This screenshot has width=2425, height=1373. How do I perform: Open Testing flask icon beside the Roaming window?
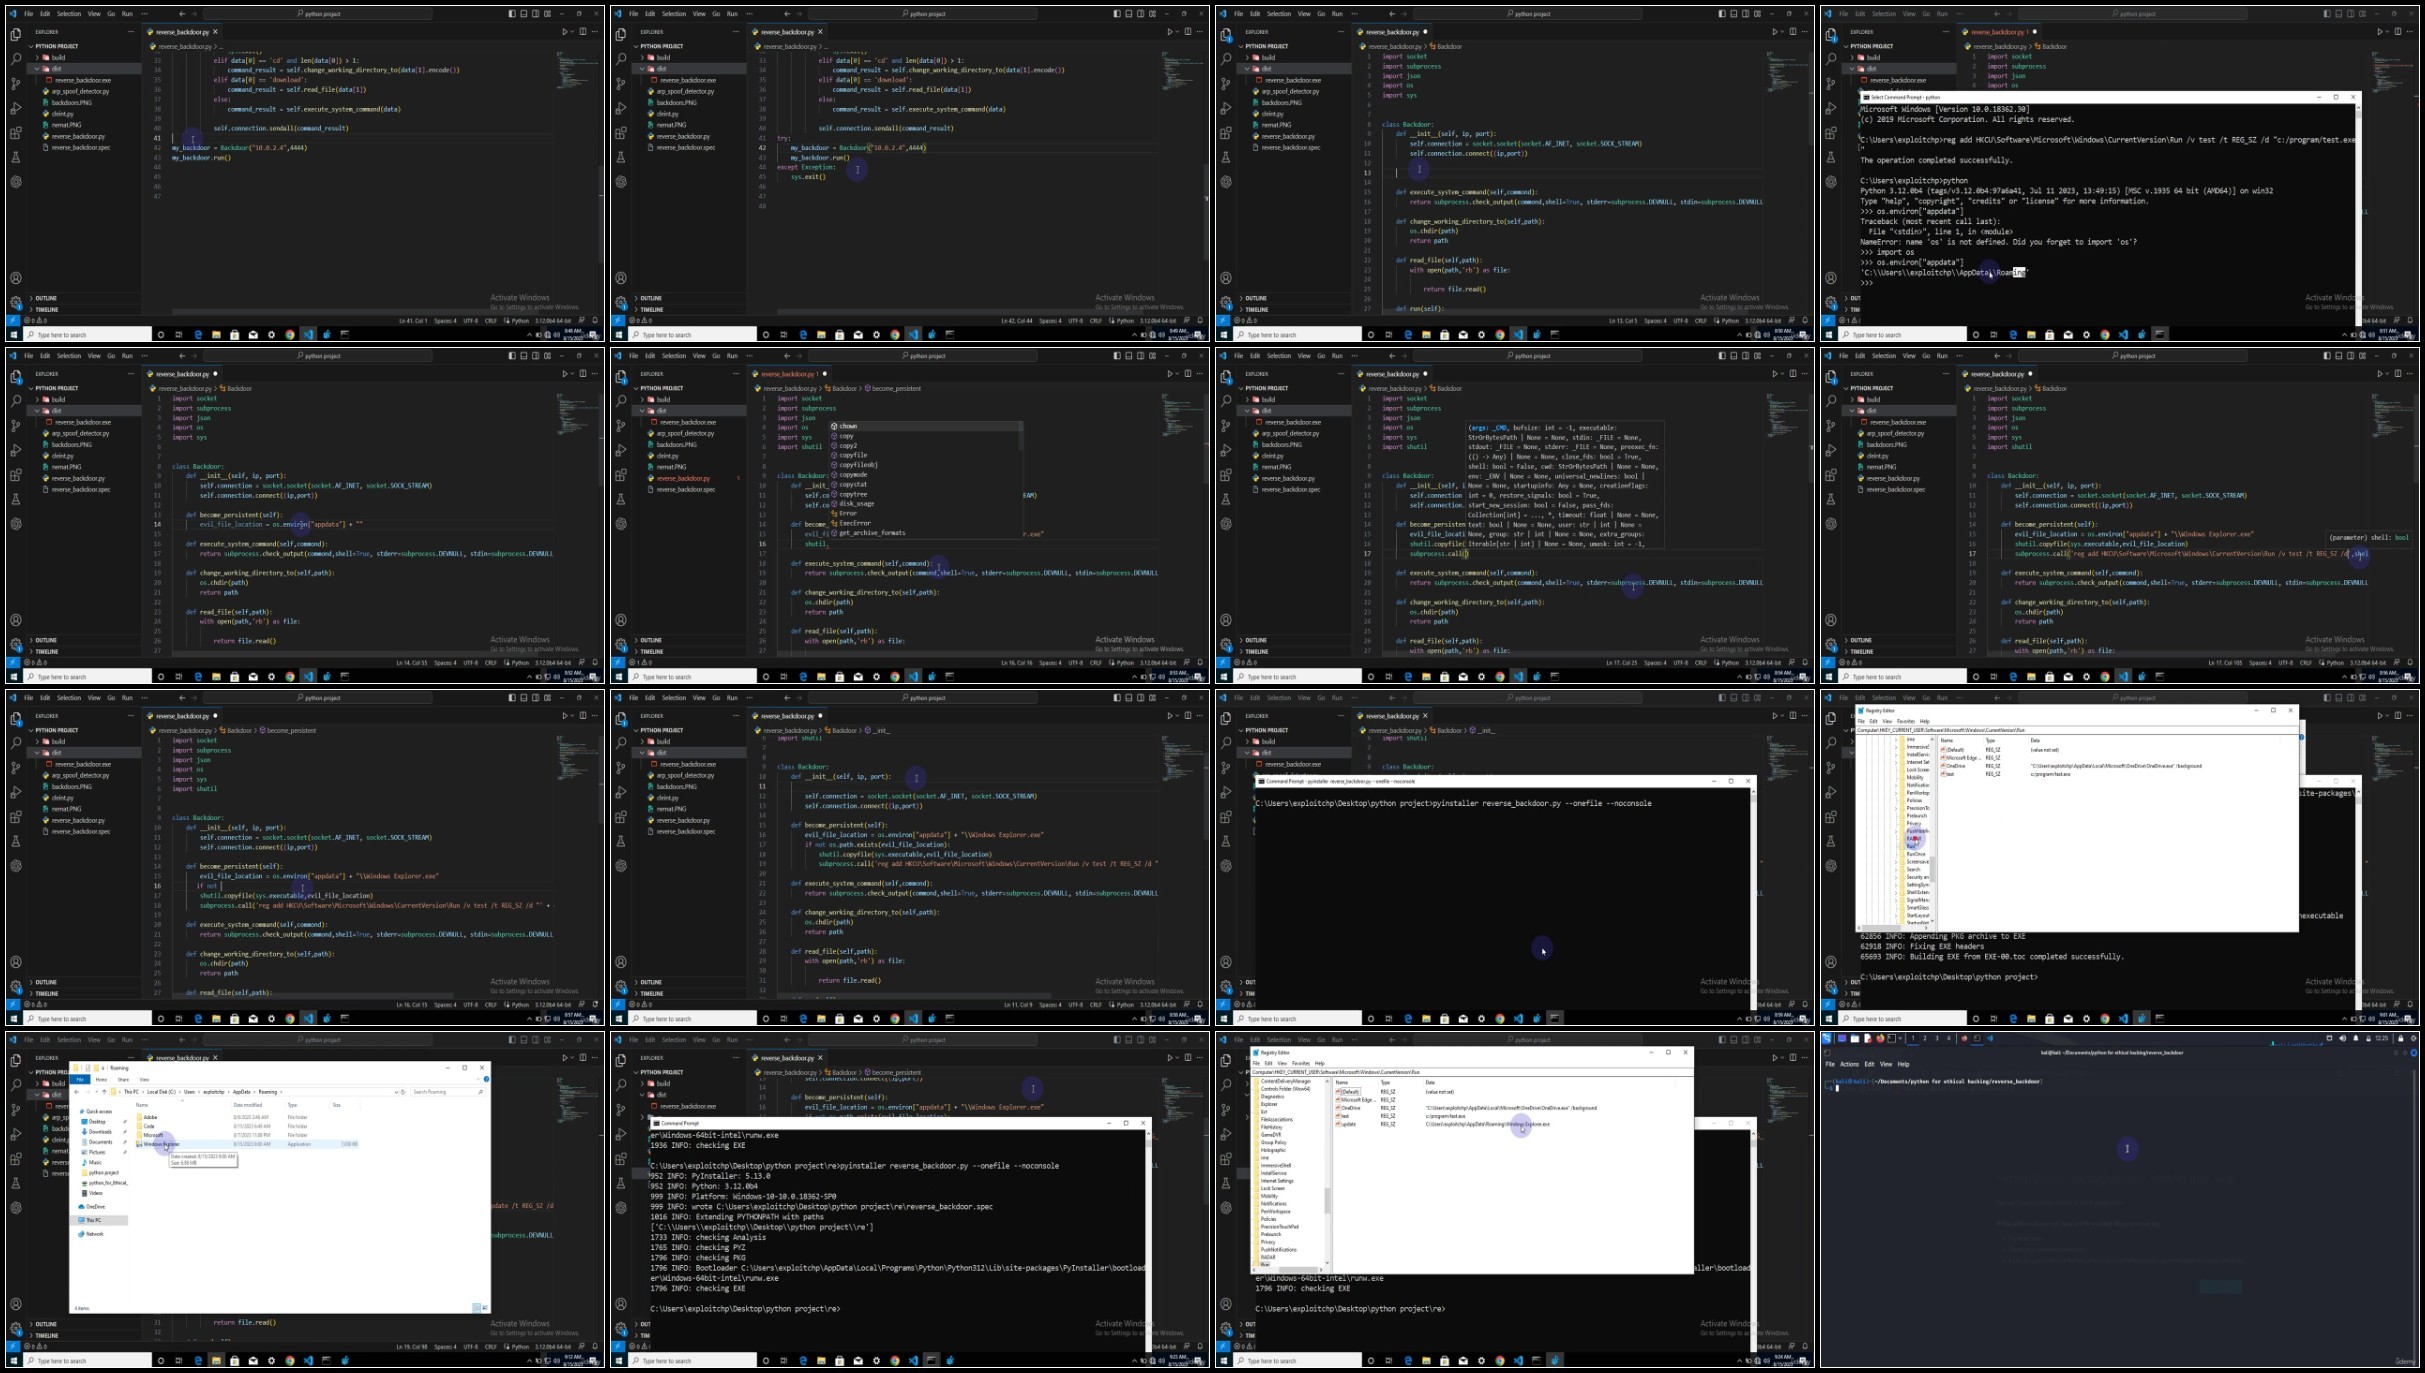(16, 1183)
